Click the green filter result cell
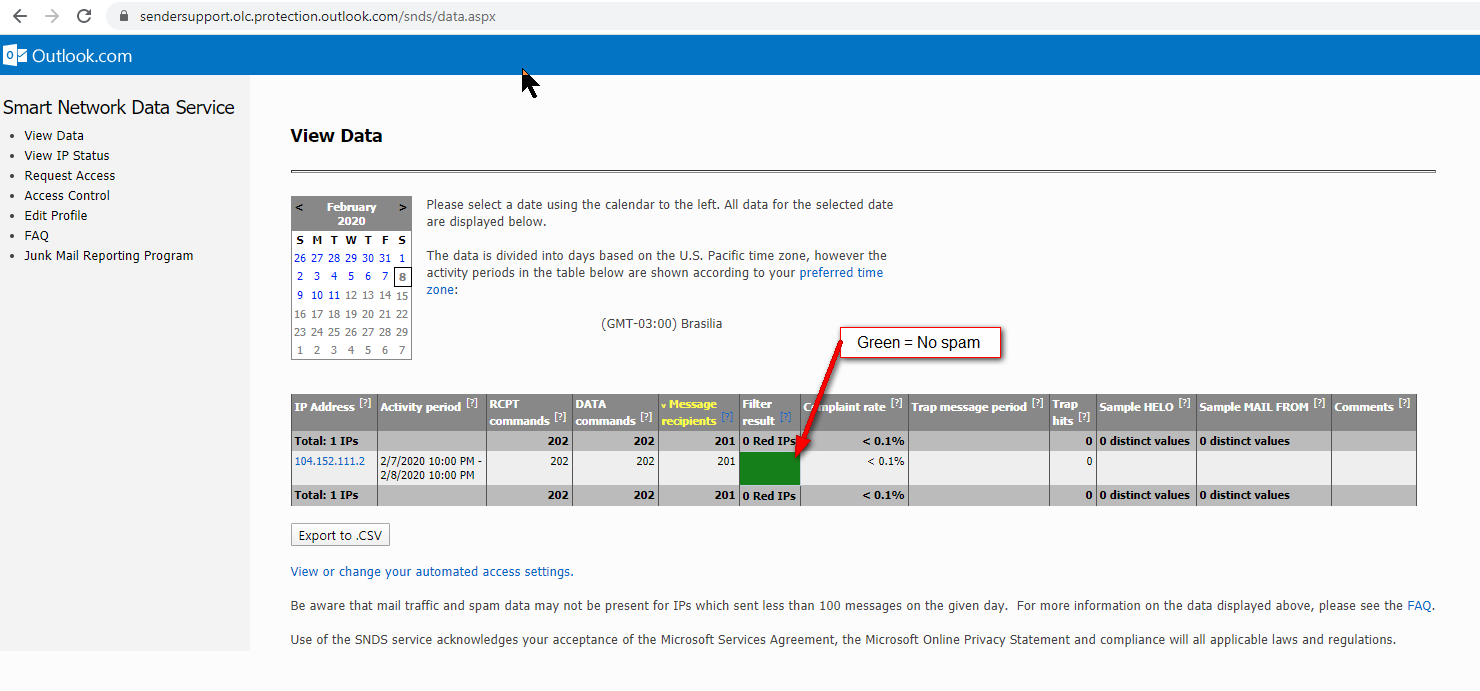Image resolution: width=1480 pixels, height=691 pixels. coord(769,468)
